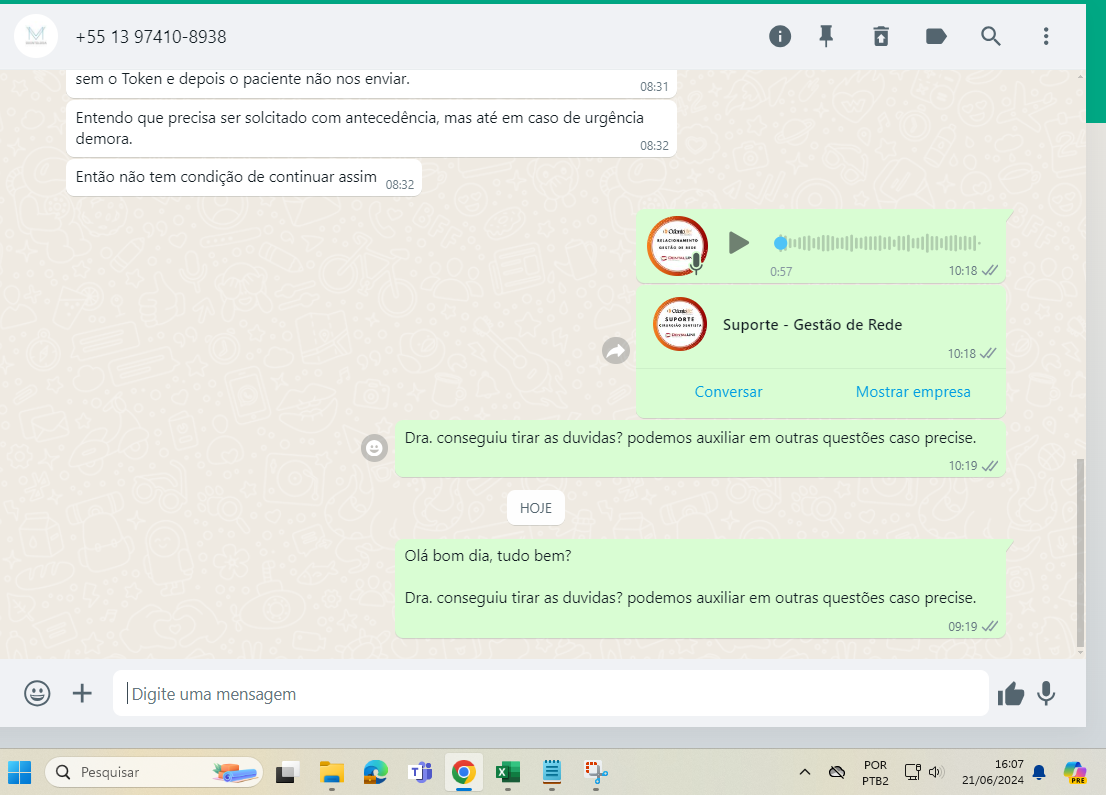Open the emoji picker beside message box
The width and height of the screenshot is (1106, 795).
click(x=37, y=693)
